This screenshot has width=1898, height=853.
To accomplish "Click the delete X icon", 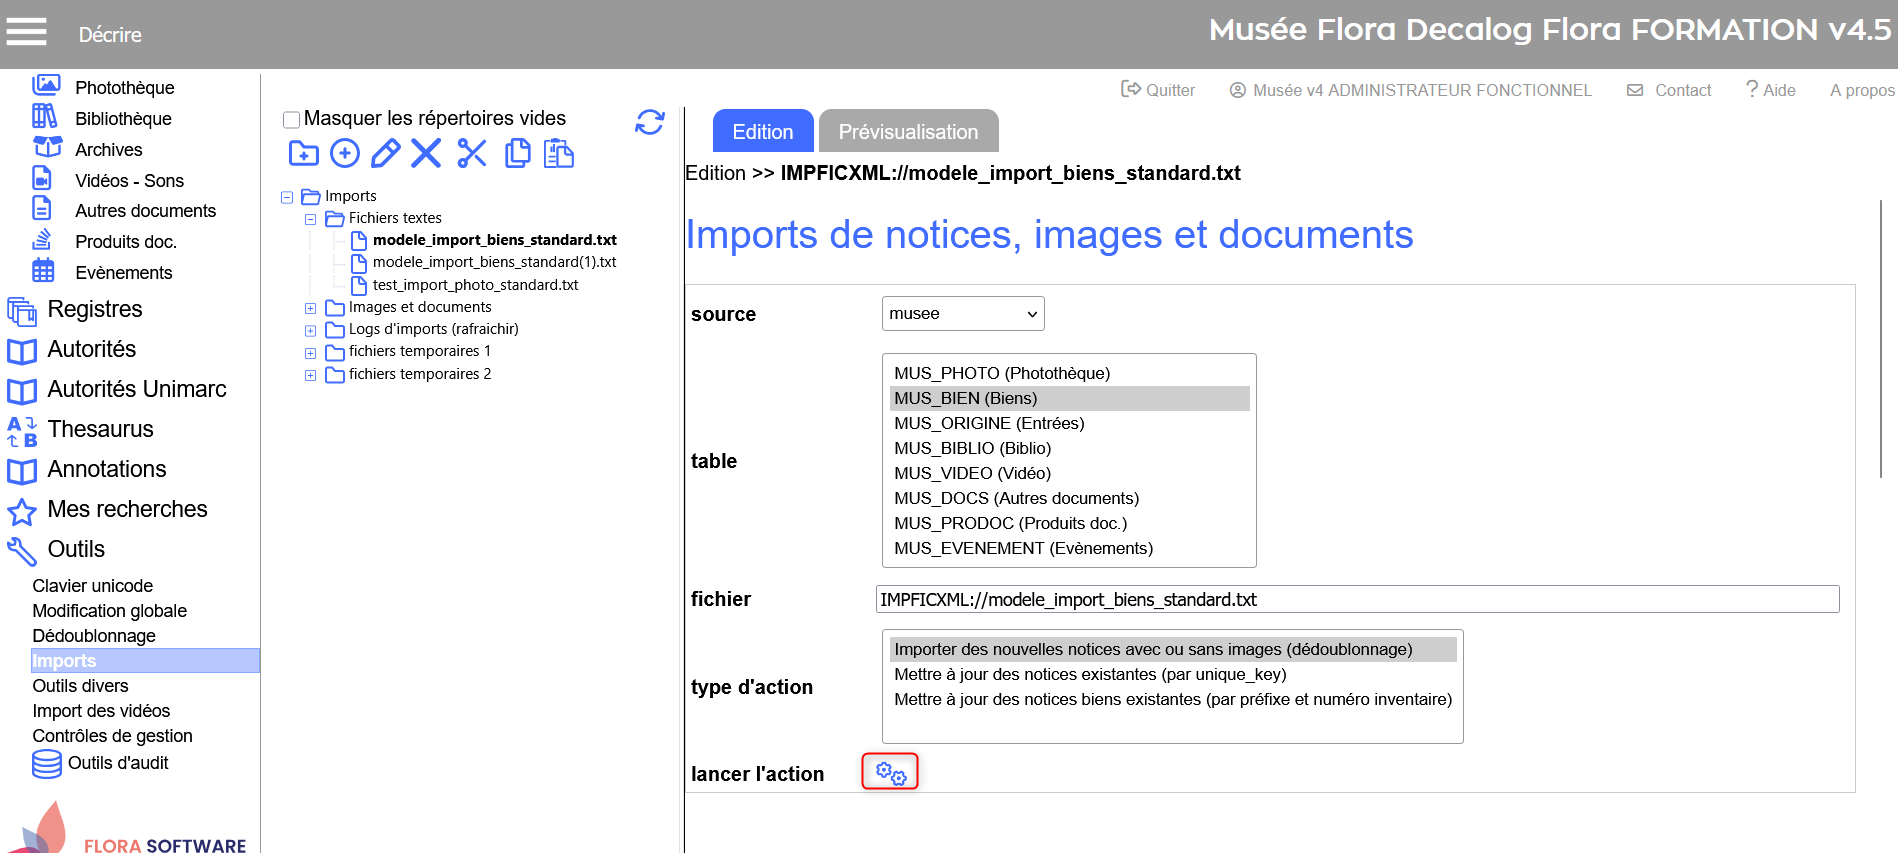I will [x=426, y=153].
